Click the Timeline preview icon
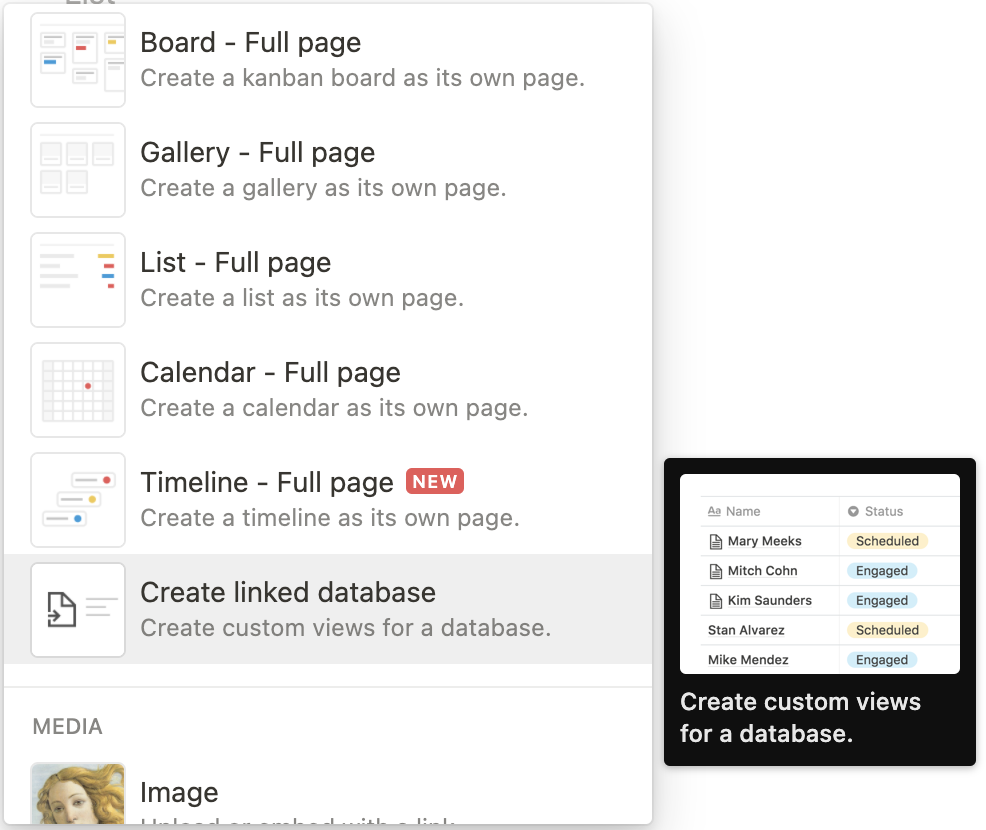The image size is (986, 830). (x=78, y=500)
